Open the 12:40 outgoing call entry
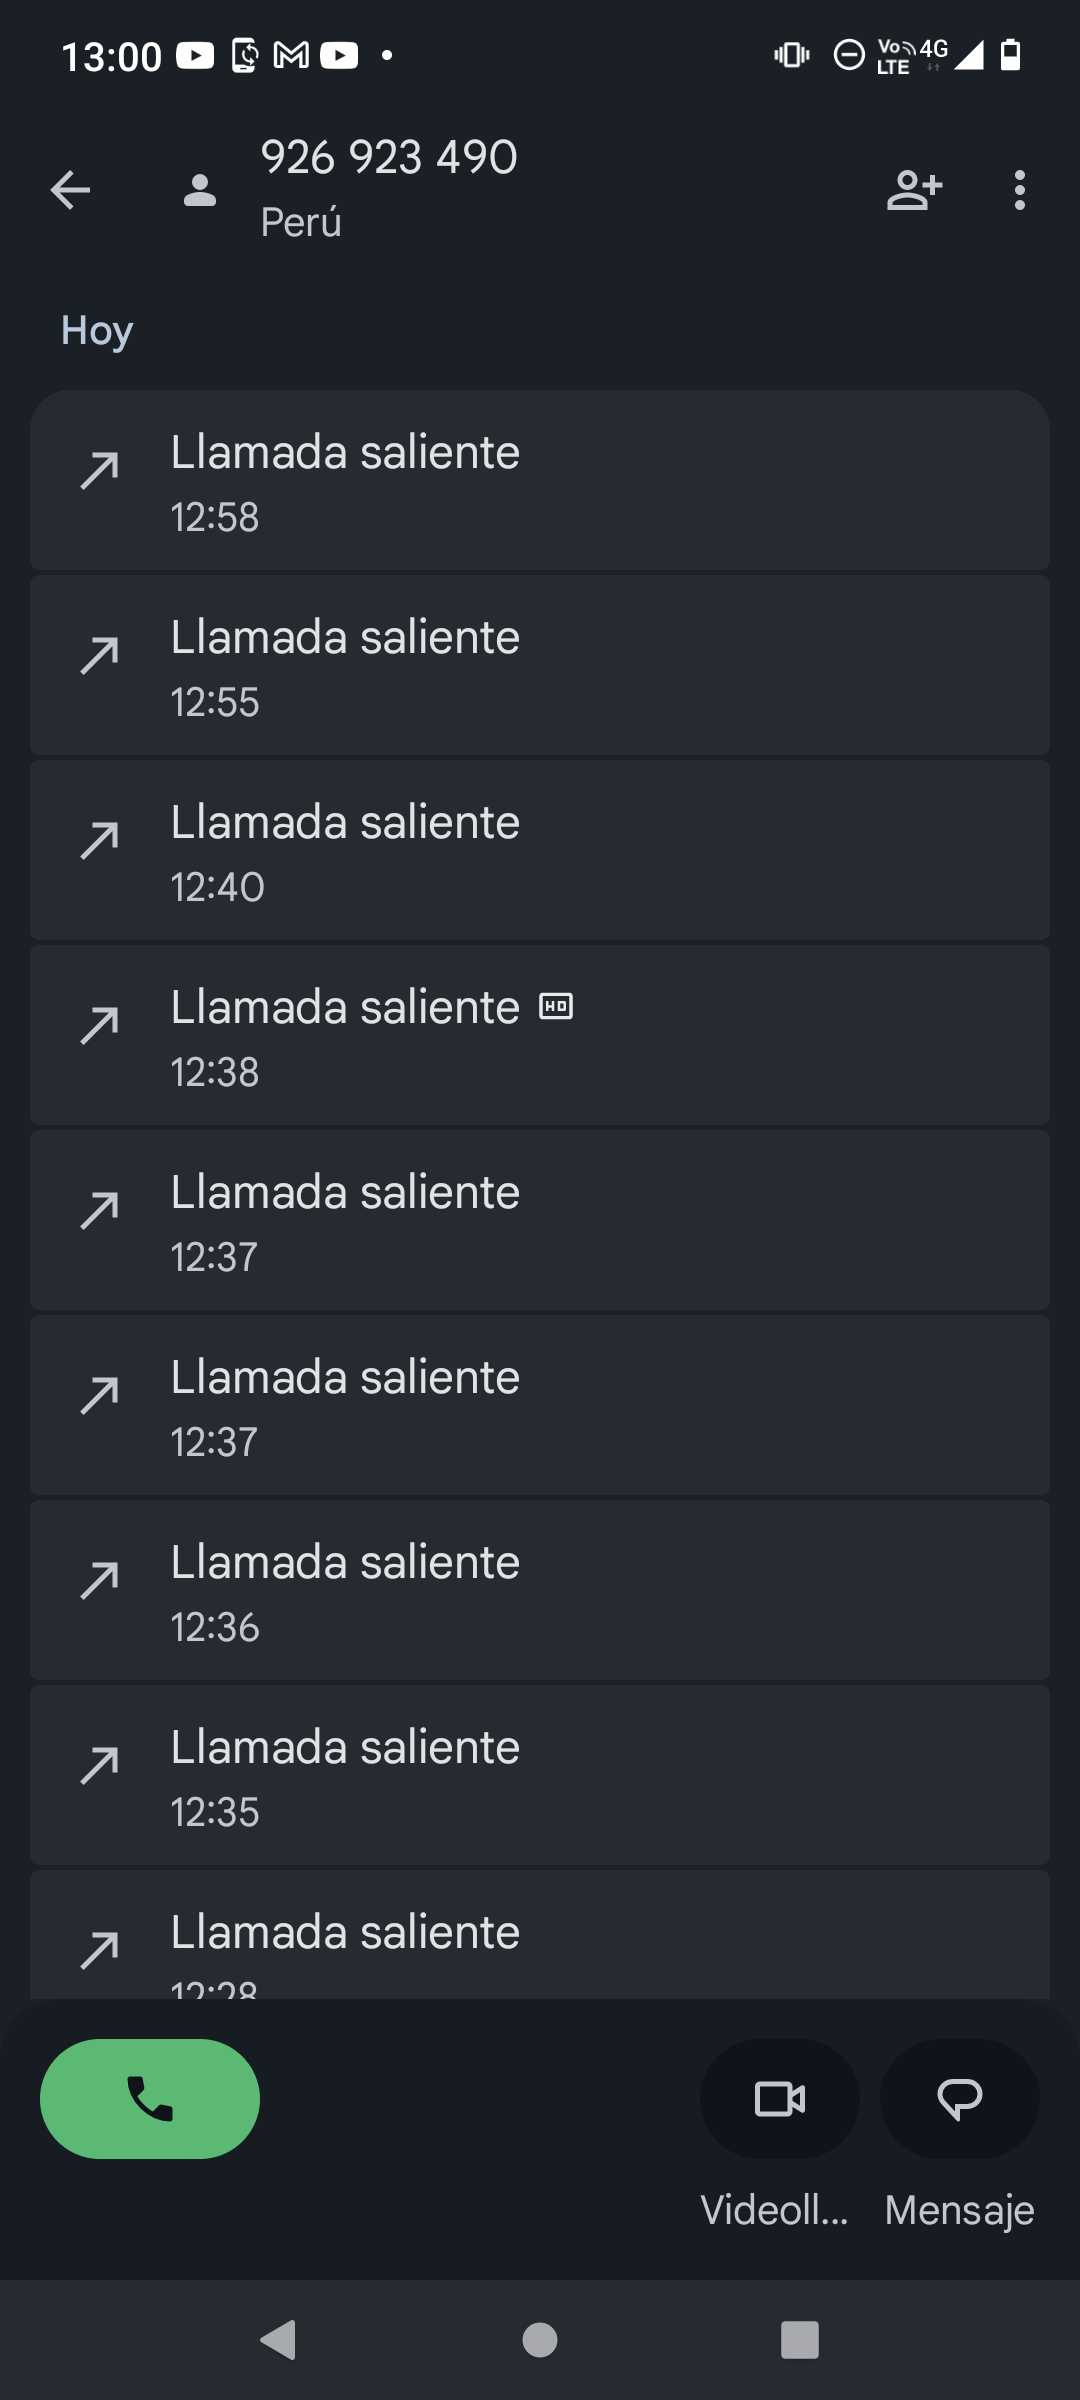The image size is (1080, 2400). (x=540, y=851)
